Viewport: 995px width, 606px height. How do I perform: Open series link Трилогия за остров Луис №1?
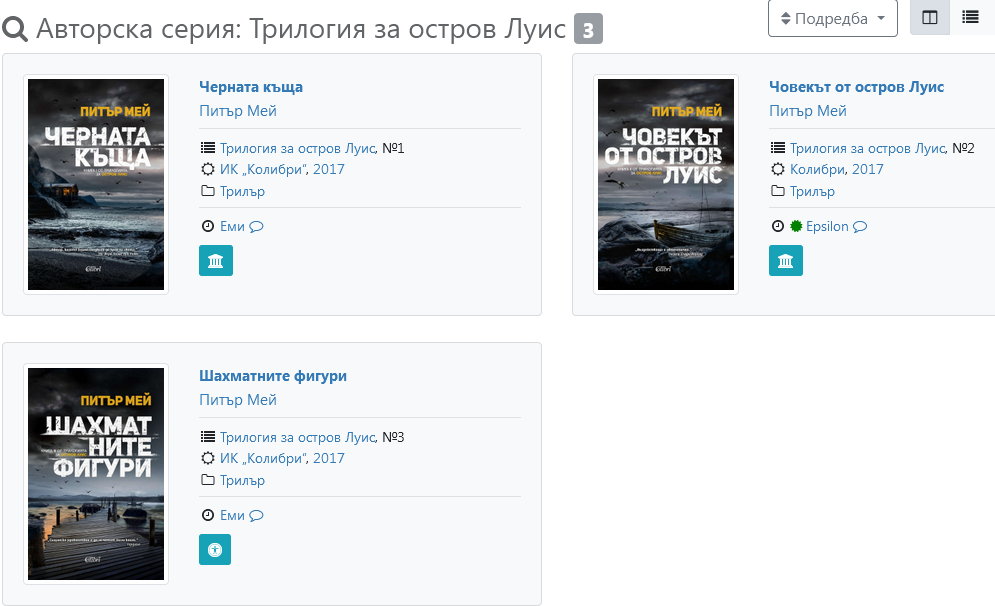[298, 148]
